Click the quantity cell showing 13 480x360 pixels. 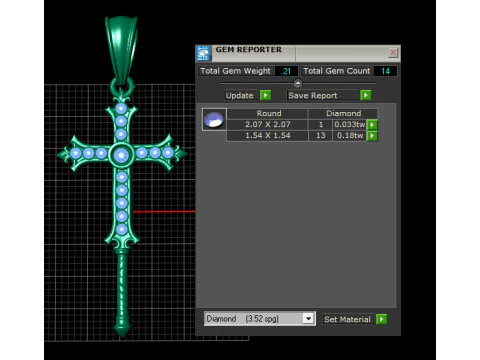pos(320,136)
